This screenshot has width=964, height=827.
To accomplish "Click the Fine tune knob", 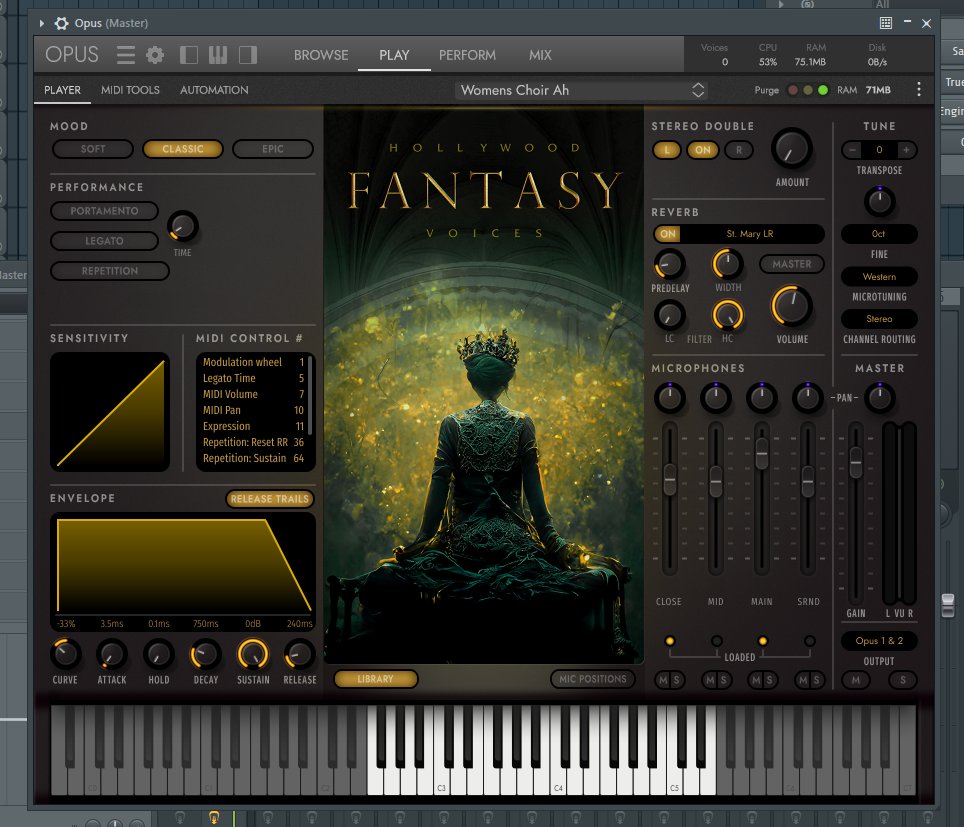I will click(x=879, y=201).
